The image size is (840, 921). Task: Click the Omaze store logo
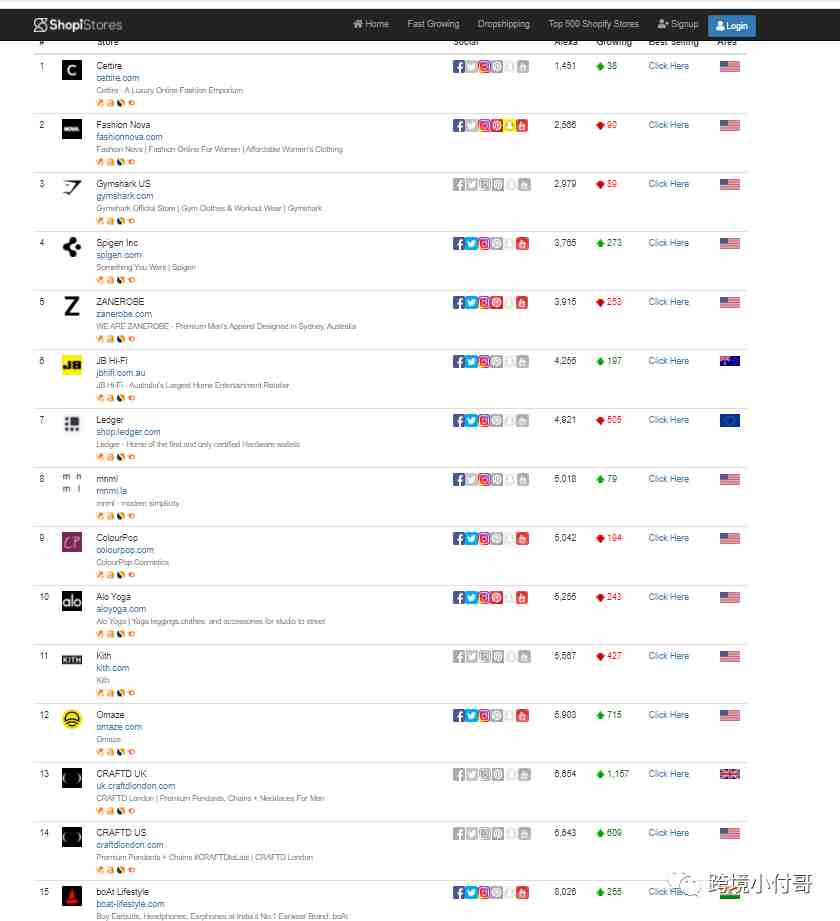tap(72, 720)
